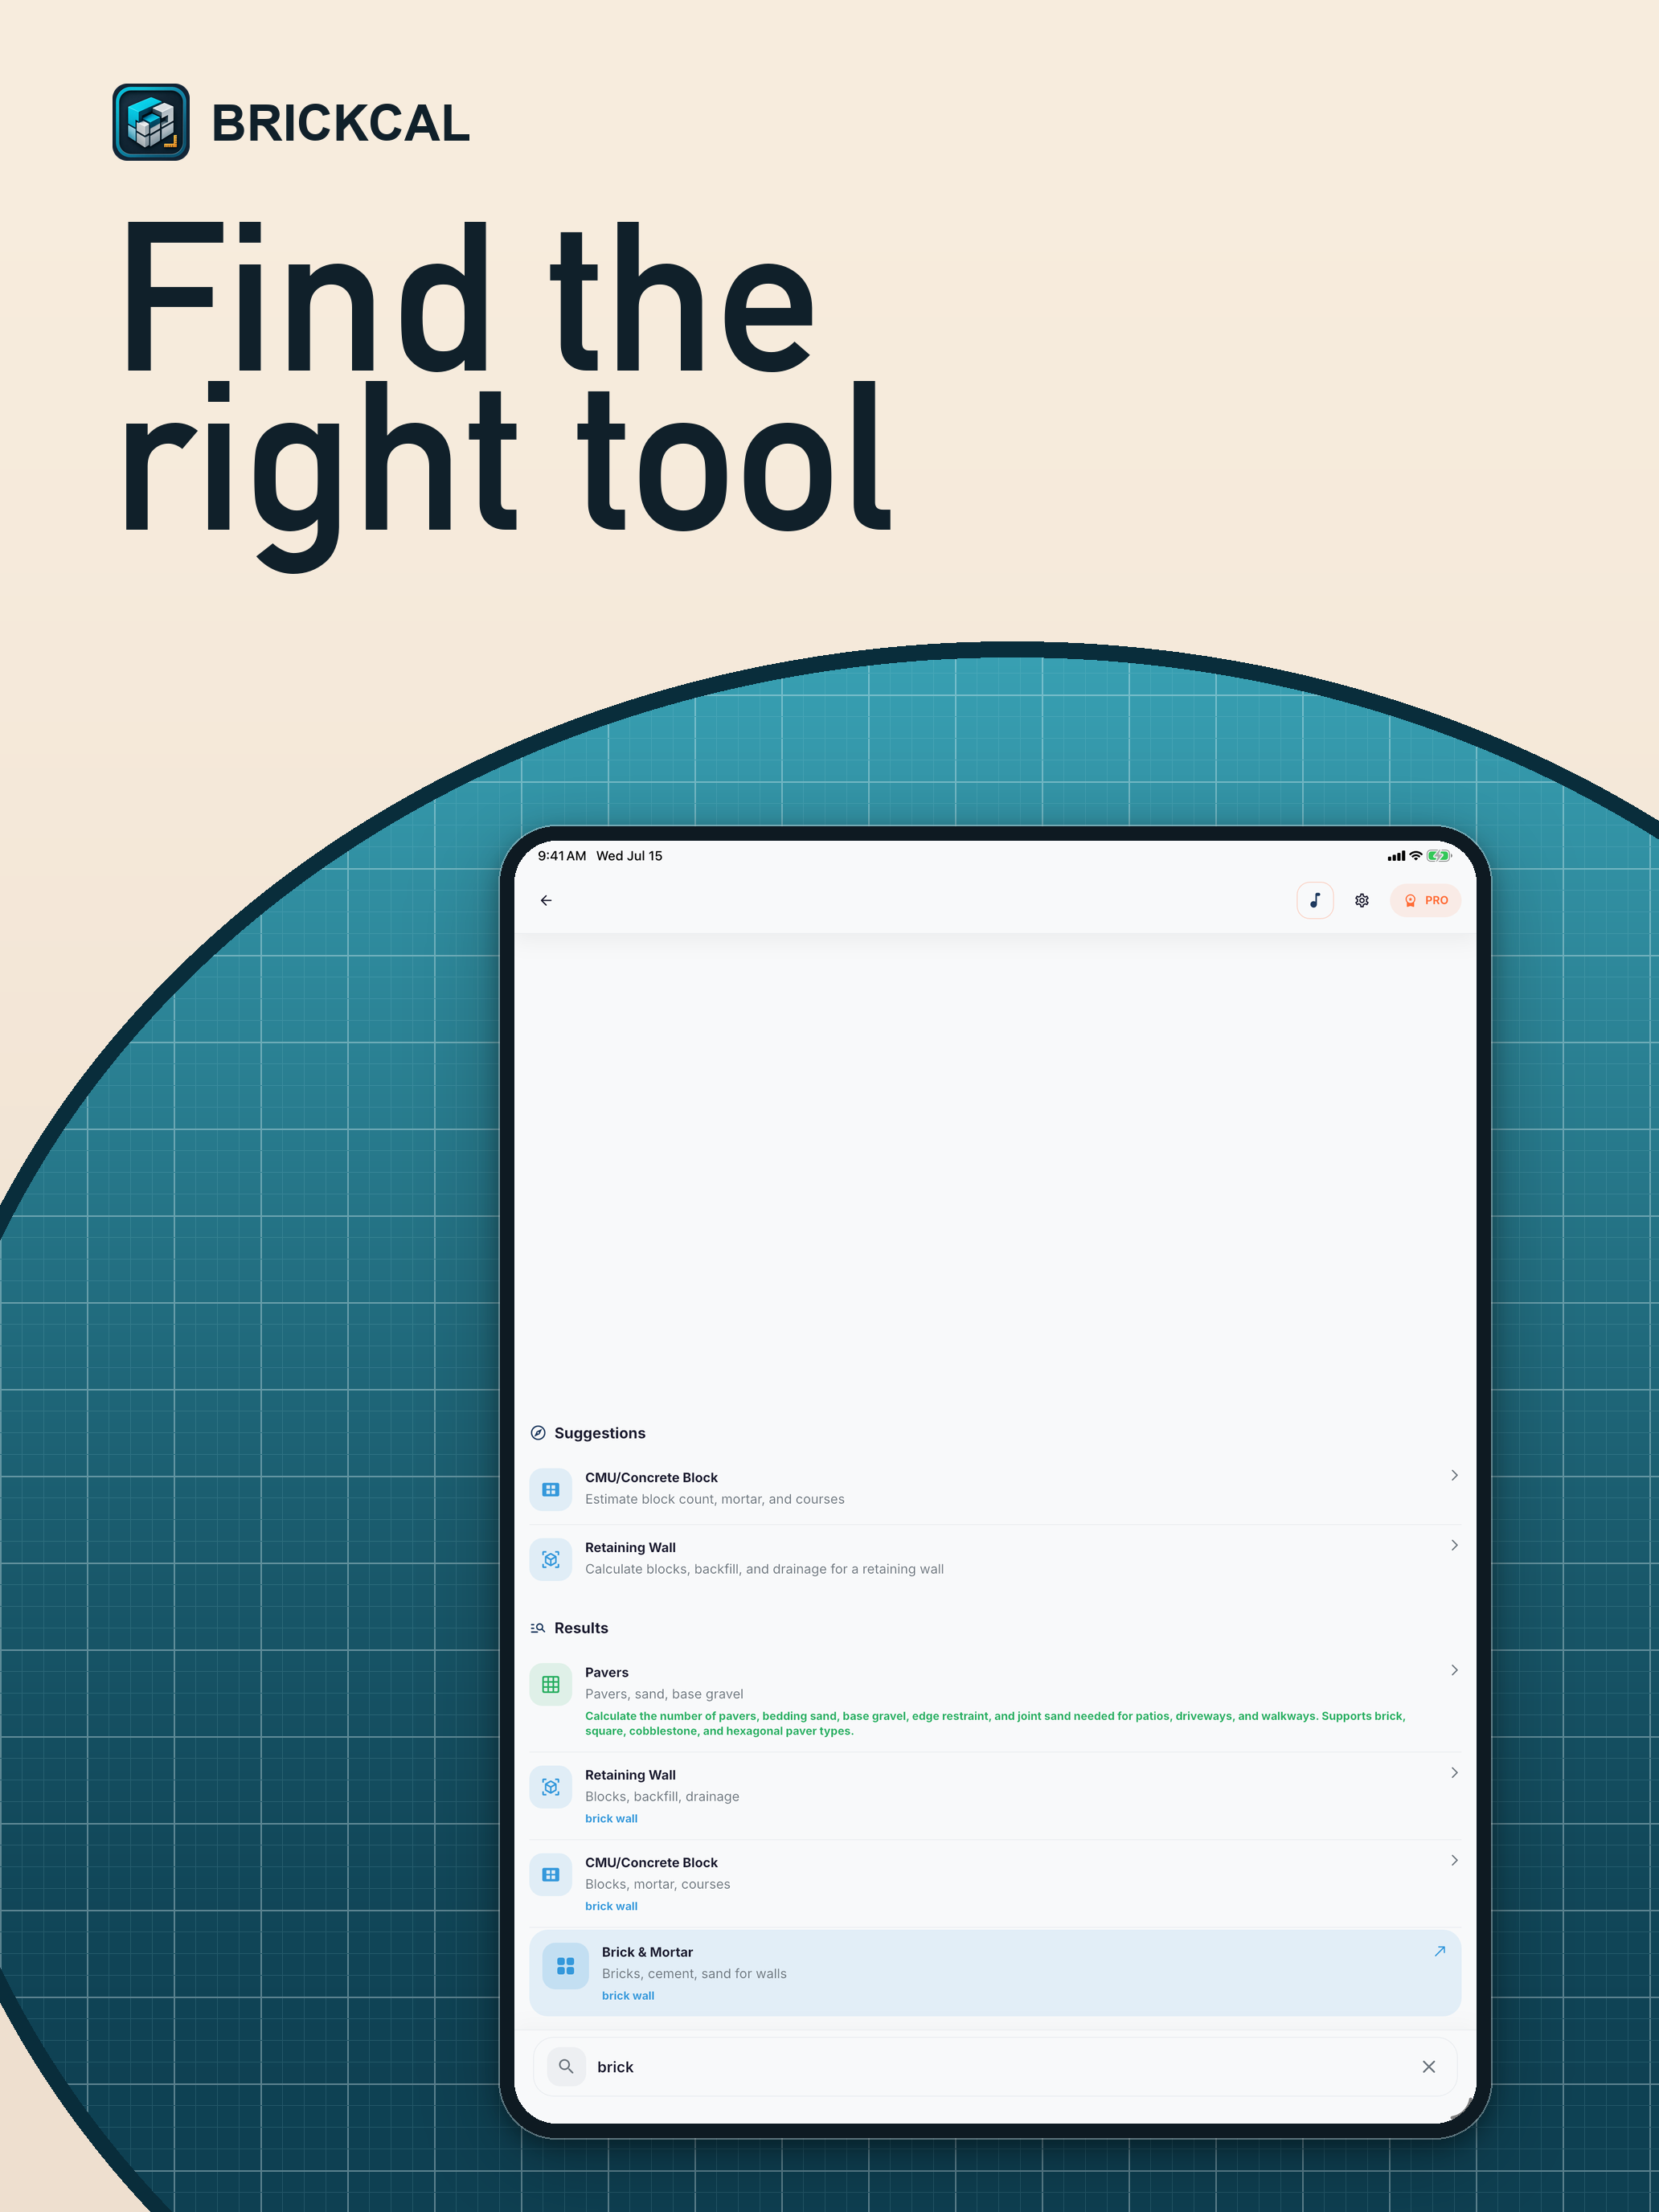Screen dimensions: 1659x2212
Task: Click the compass icon beside Suggestions
Action: pos(538,1433)
